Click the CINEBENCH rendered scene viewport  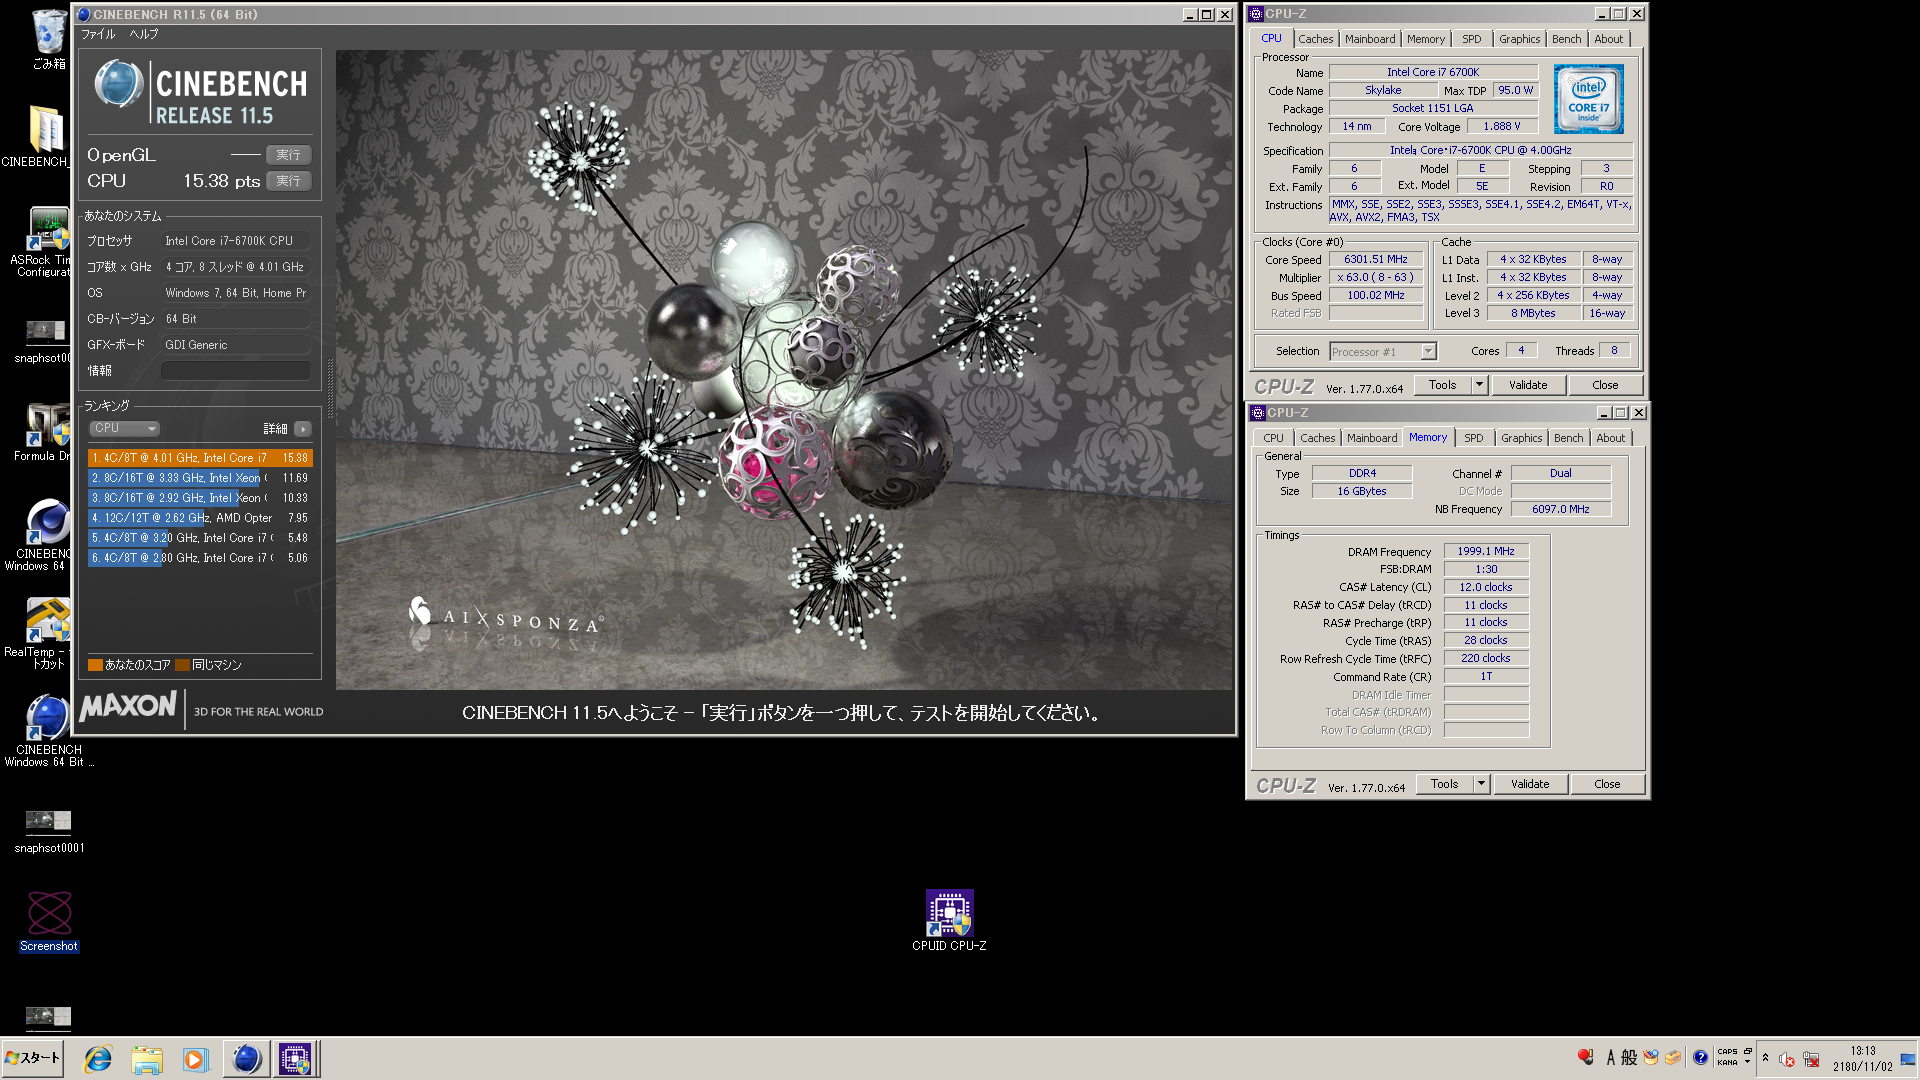(784, 370)
